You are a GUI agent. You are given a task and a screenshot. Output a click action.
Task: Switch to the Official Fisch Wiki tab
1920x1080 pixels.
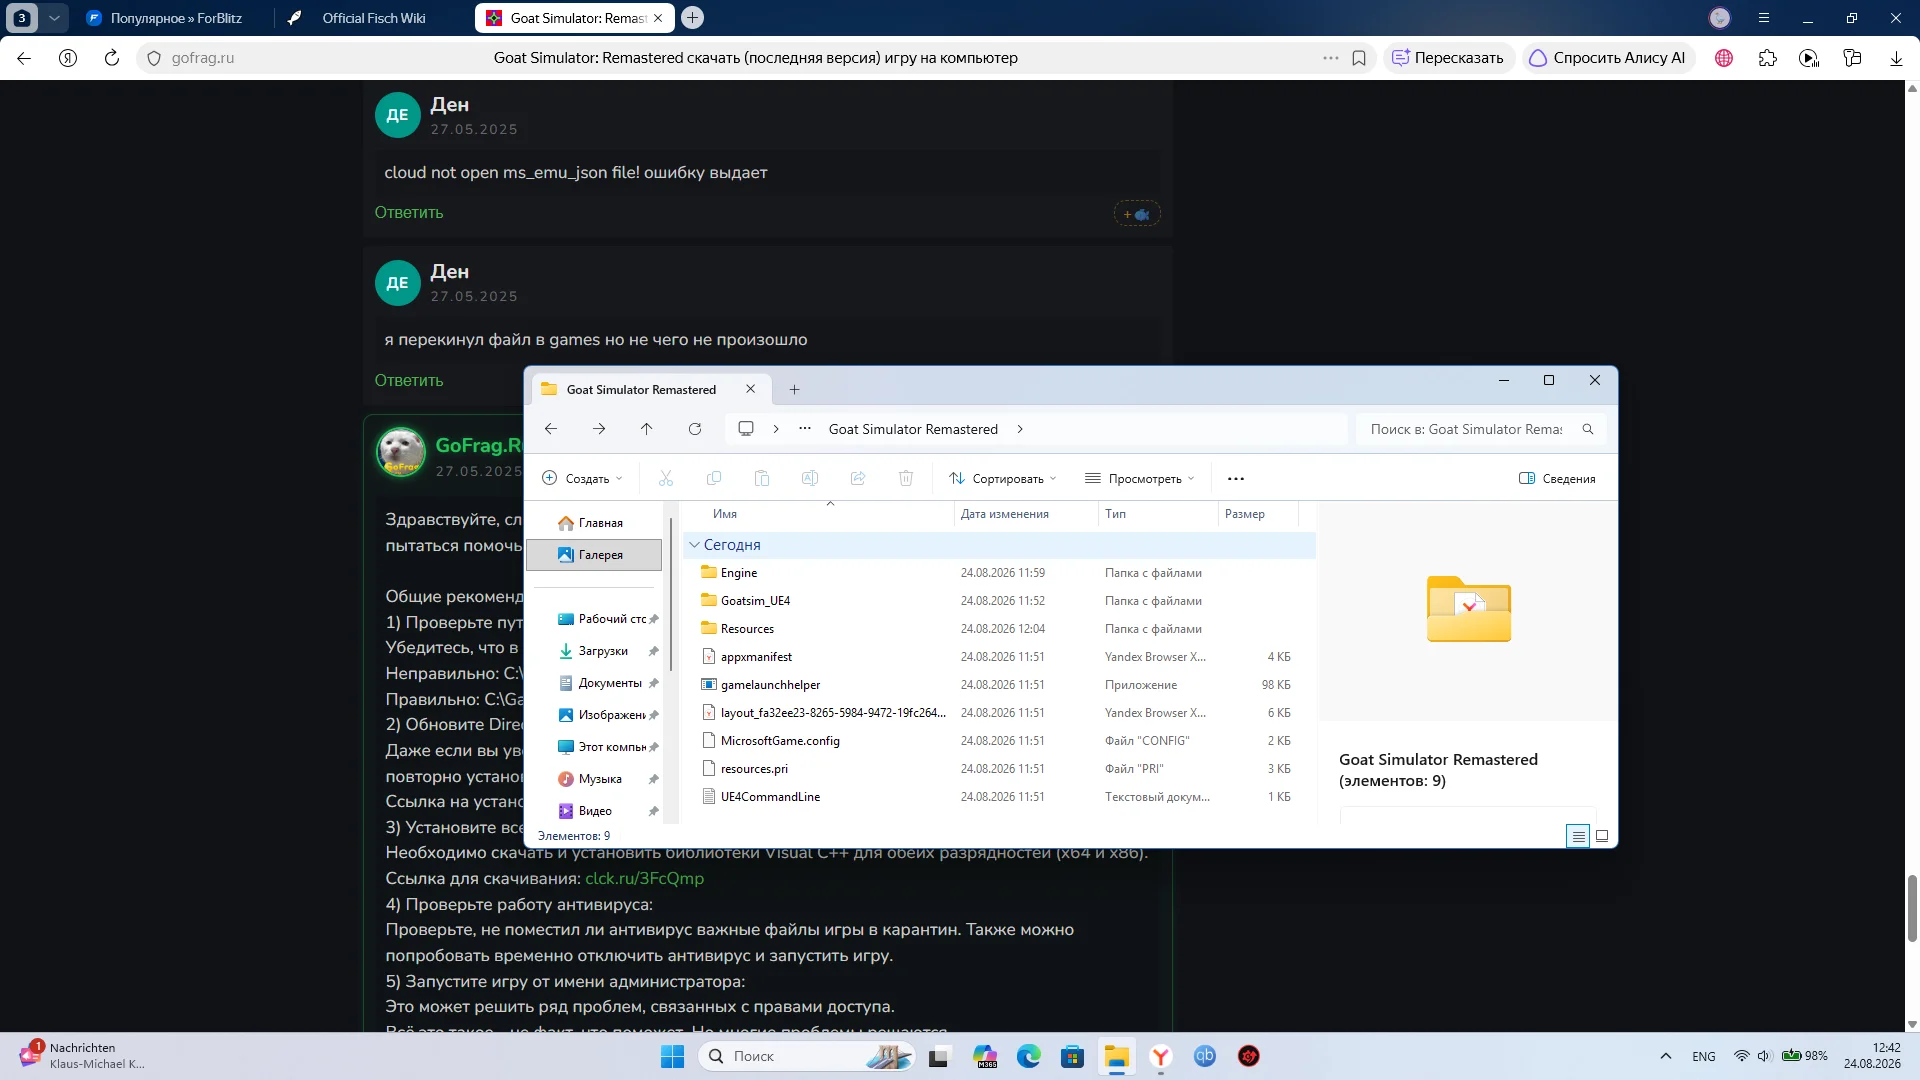373,18
